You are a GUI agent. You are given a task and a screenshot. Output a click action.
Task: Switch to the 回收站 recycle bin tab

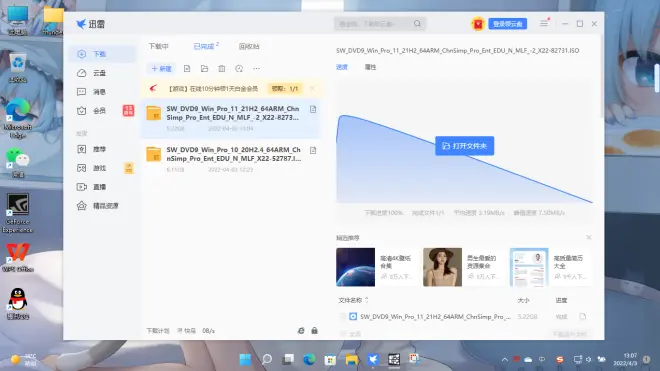pyautogui.click(x=249, y=46)
